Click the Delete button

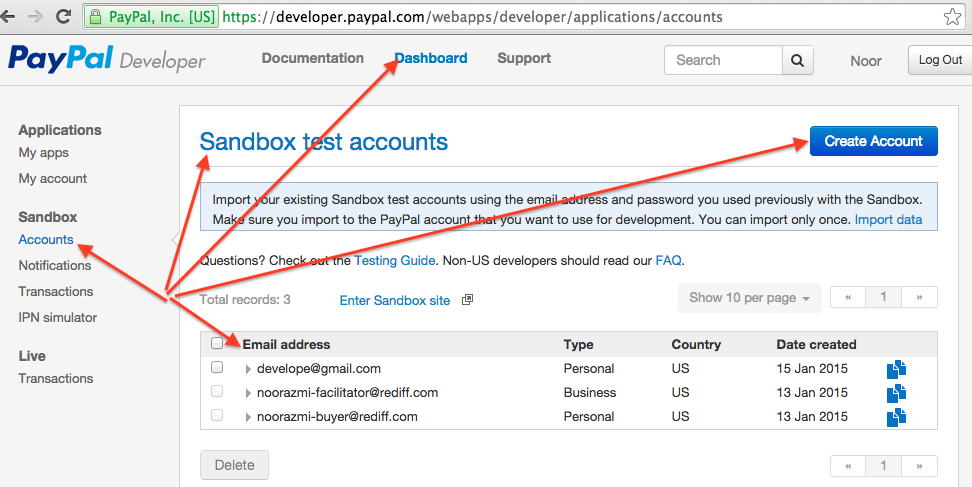pyautogui.click(x=234, y=465)
